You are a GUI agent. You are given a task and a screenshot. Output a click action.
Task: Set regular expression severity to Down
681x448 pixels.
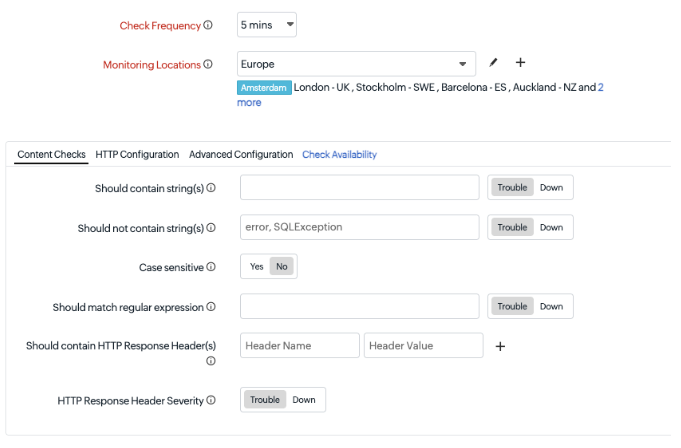pyautogui.click(x=552, y=306)
